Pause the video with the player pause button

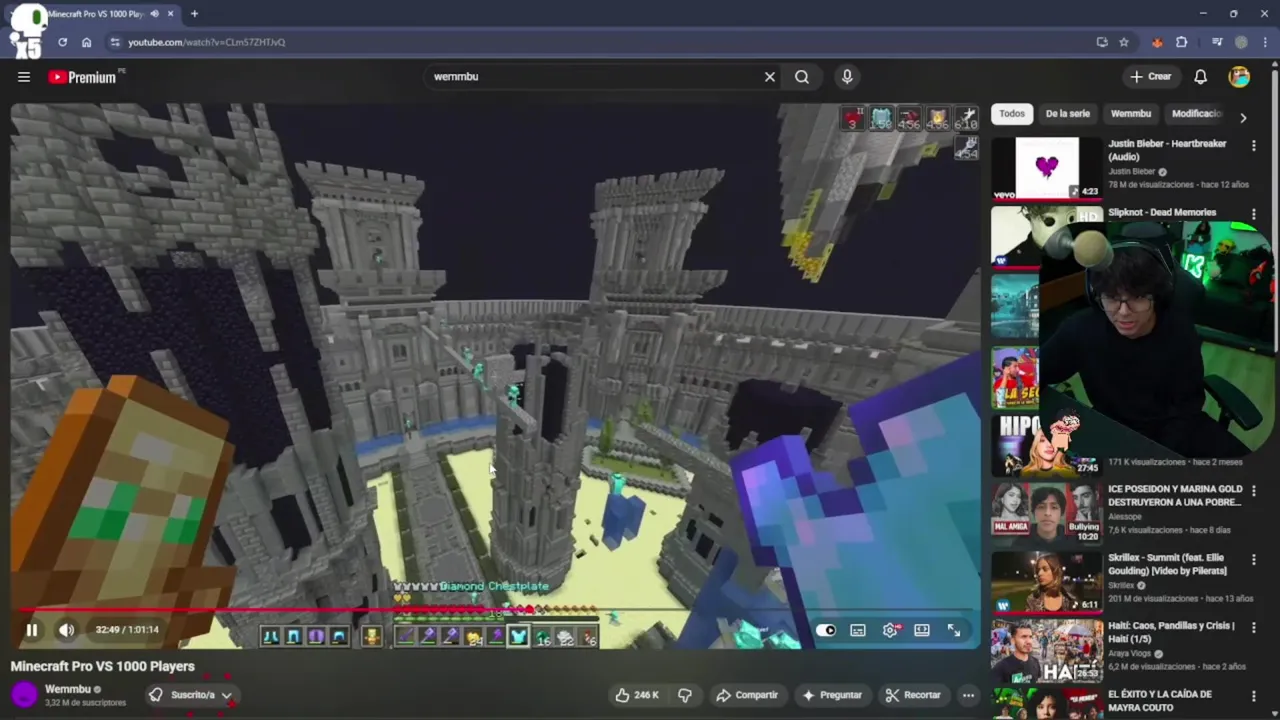[31, 630]
